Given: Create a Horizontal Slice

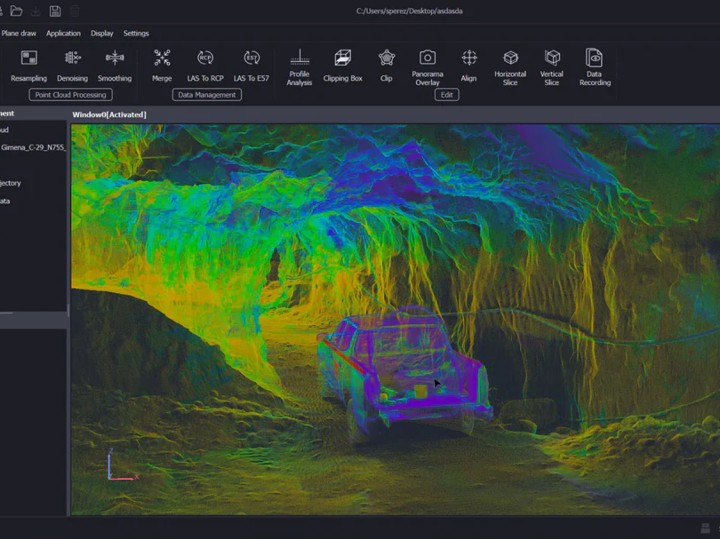Looking at the screenshot, I should [x=510, y=68].
